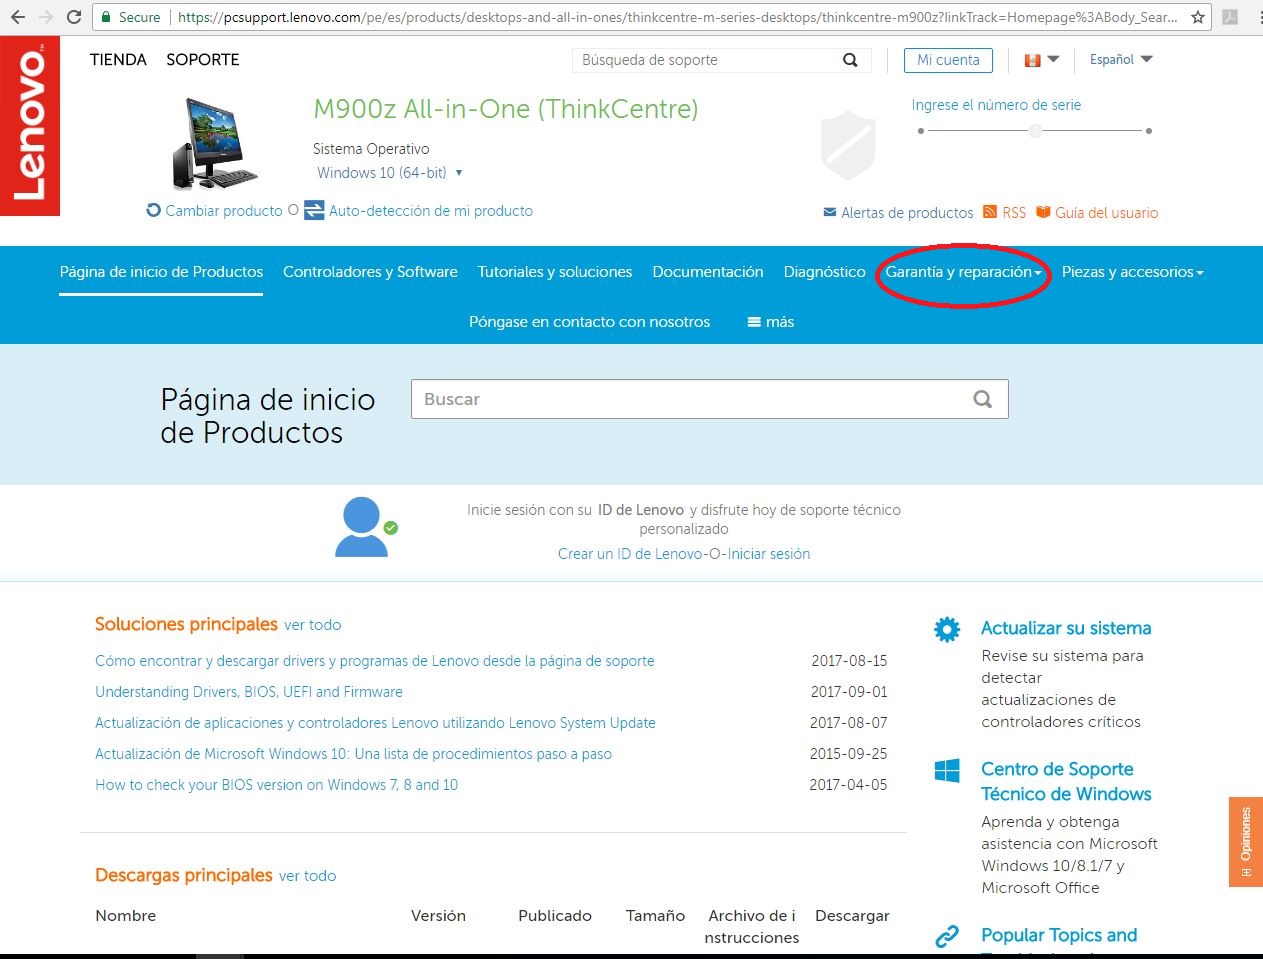The image size is (1263, 959).
Task: Click the Cambiar producto refresh icon
Action: tap(153, 210)
